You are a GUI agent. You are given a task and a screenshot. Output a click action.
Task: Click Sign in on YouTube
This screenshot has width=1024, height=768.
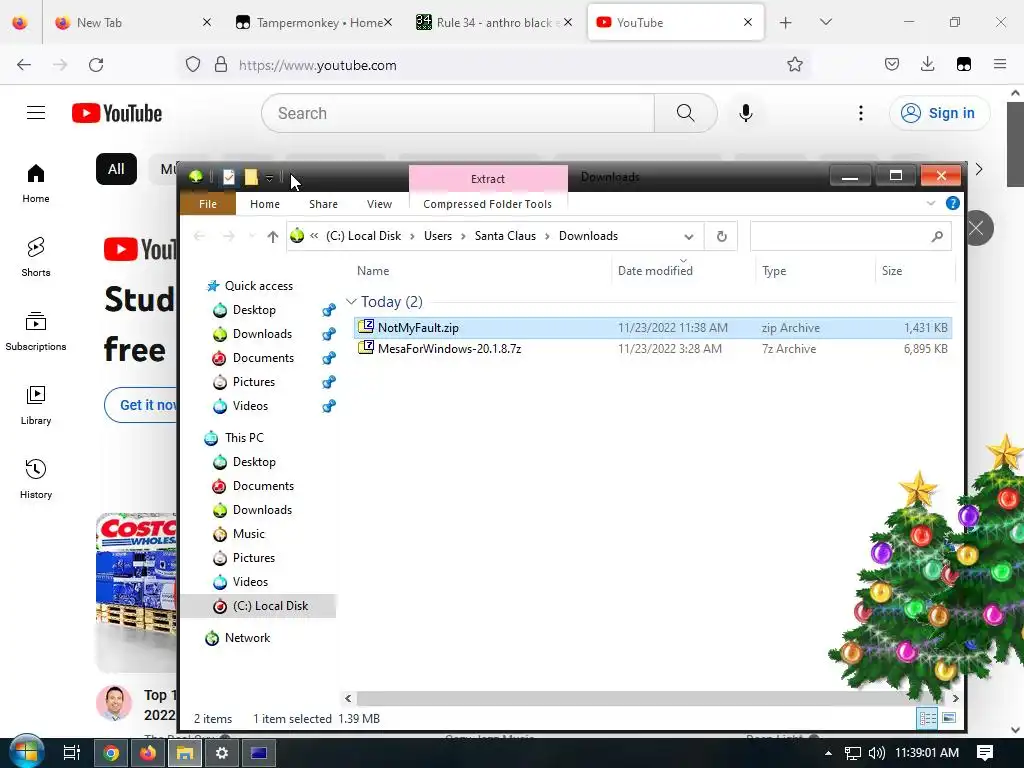[939, 113]
